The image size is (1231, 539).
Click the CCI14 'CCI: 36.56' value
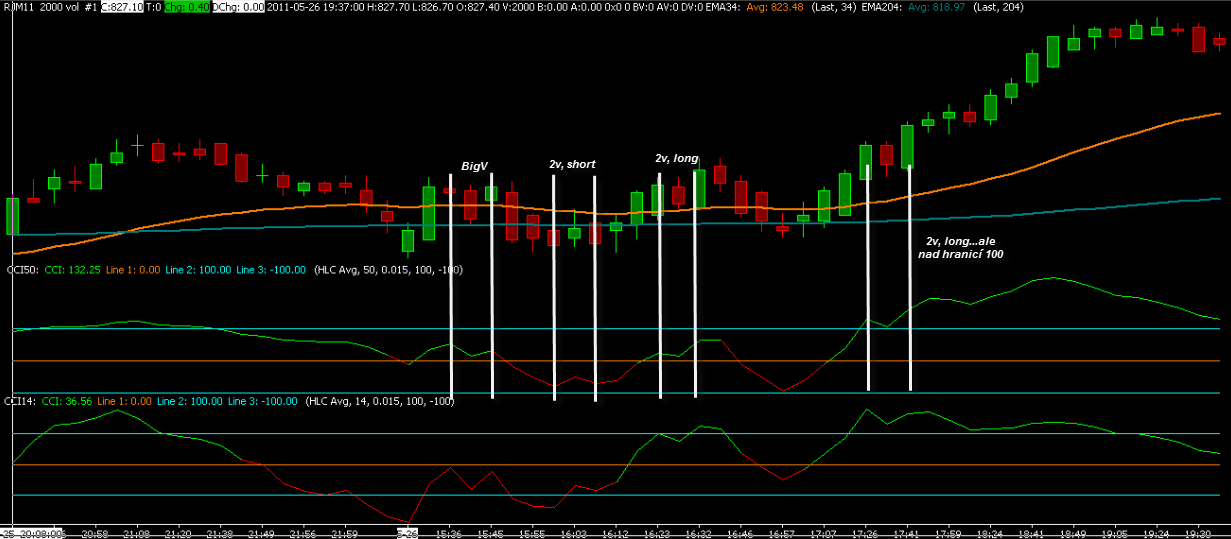68,401
